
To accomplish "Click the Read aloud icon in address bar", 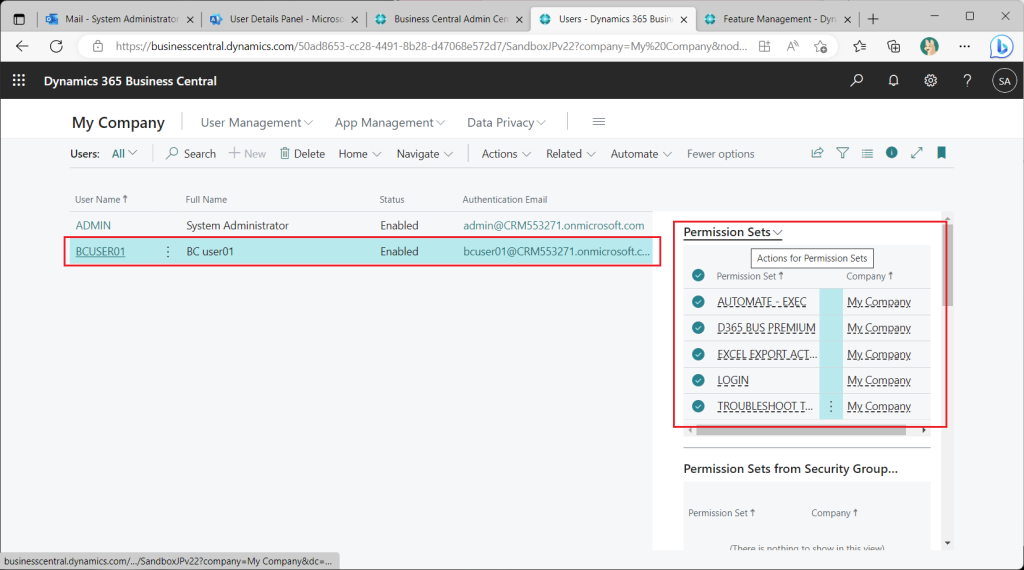I will (x=792, y=46).
